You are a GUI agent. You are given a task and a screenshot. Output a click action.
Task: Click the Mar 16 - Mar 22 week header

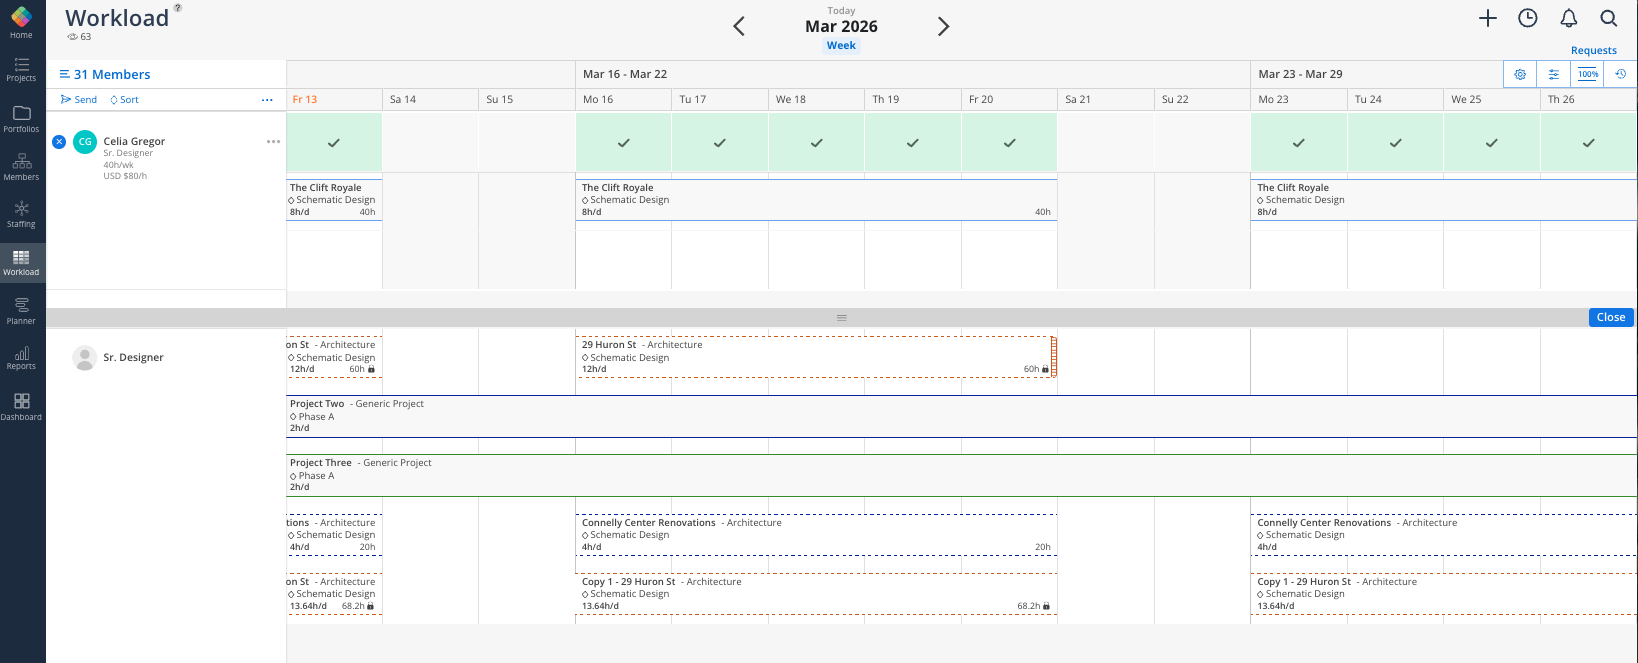click(625, 74)
